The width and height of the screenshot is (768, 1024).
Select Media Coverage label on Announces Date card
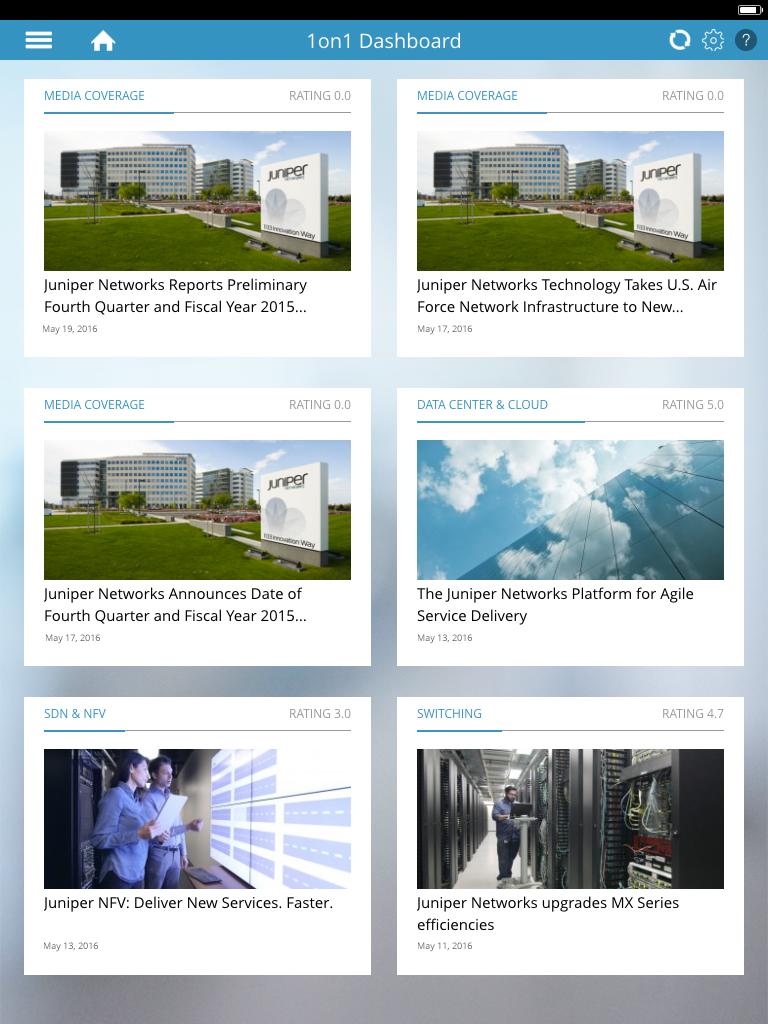click(x=94, y=404)
